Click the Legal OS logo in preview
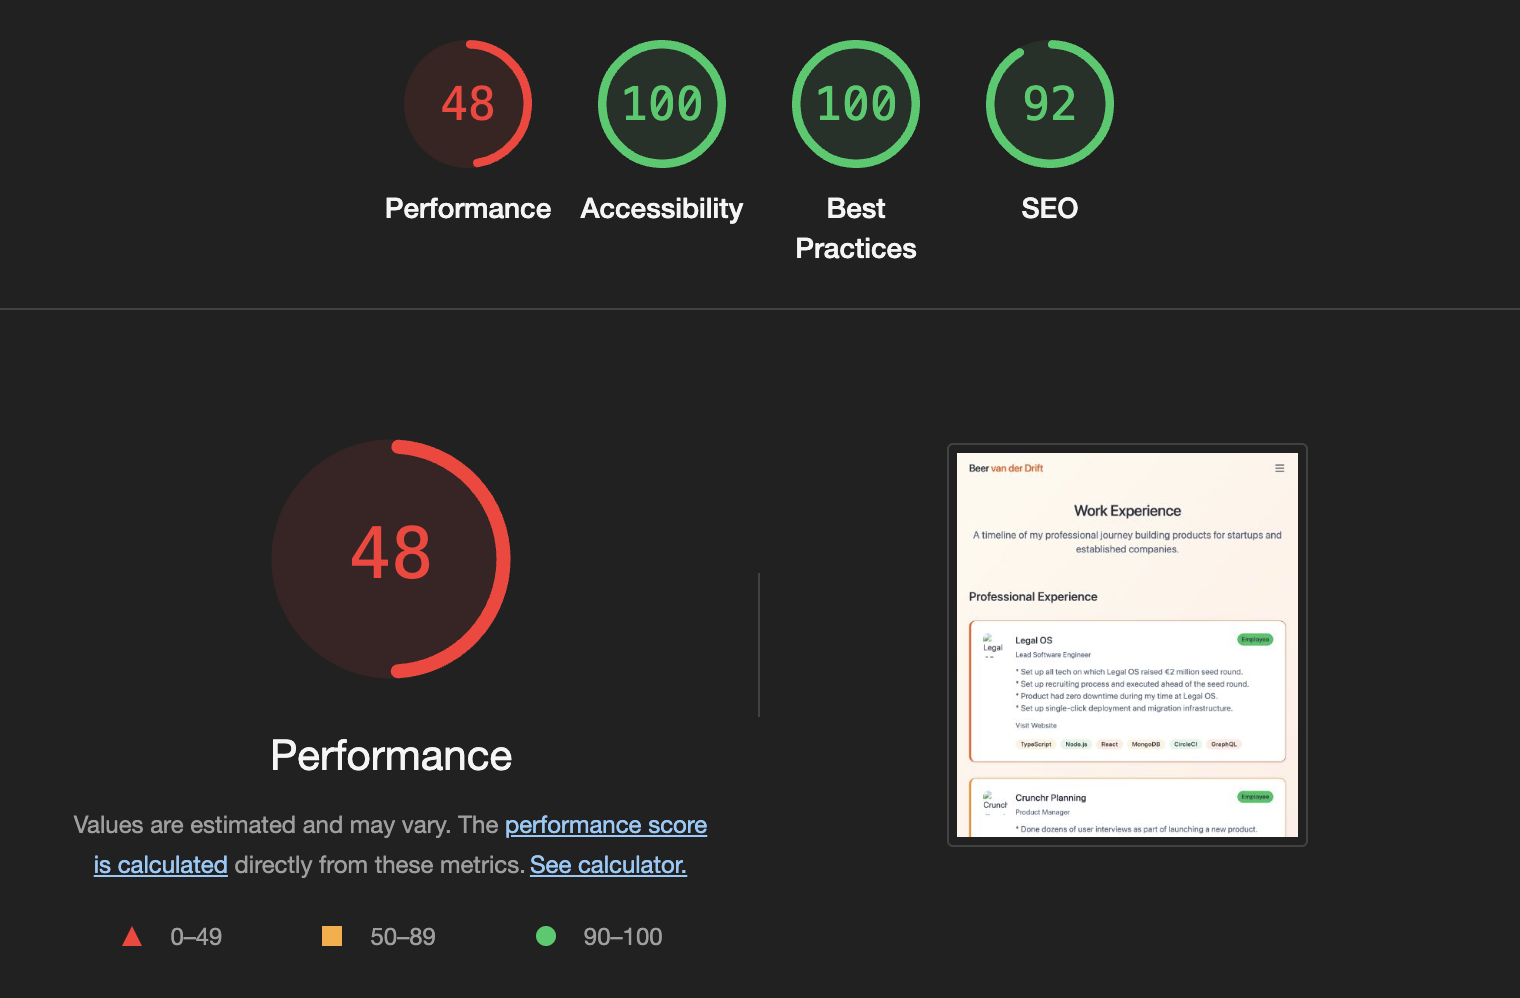Screen dimensions: 1520x998 991,644
